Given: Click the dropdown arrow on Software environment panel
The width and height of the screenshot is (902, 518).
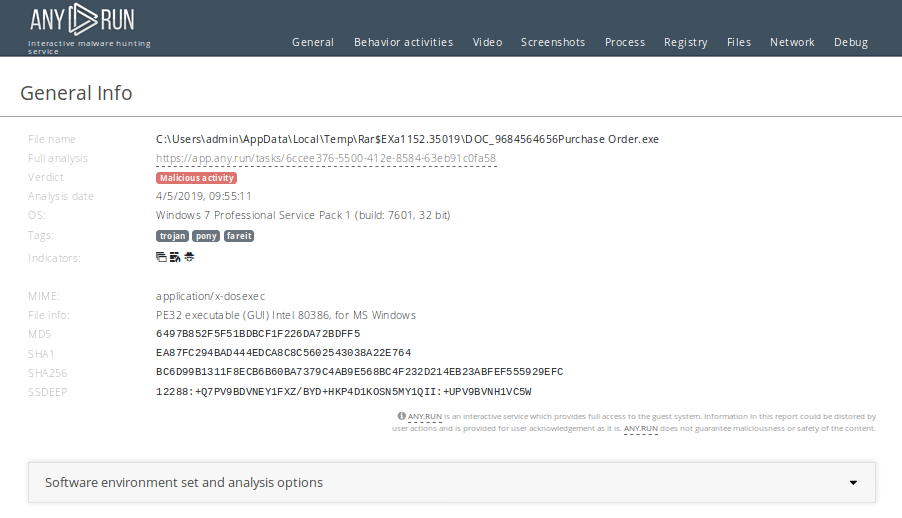Looking at the screenshot, I should pyautogui.click(x=853, y=482).
